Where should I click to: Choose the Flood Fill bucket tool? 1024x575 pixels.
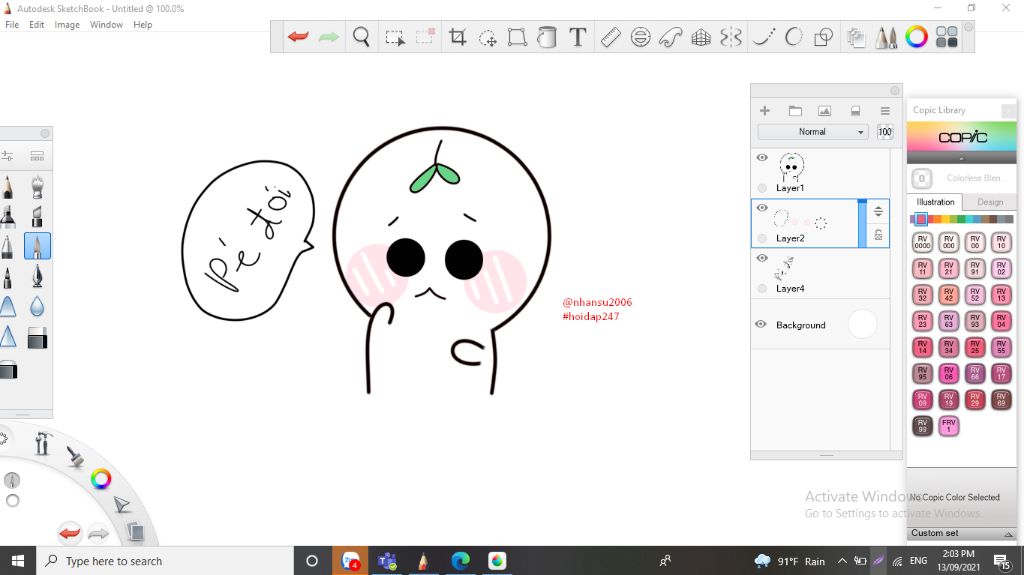click(547, 37)
